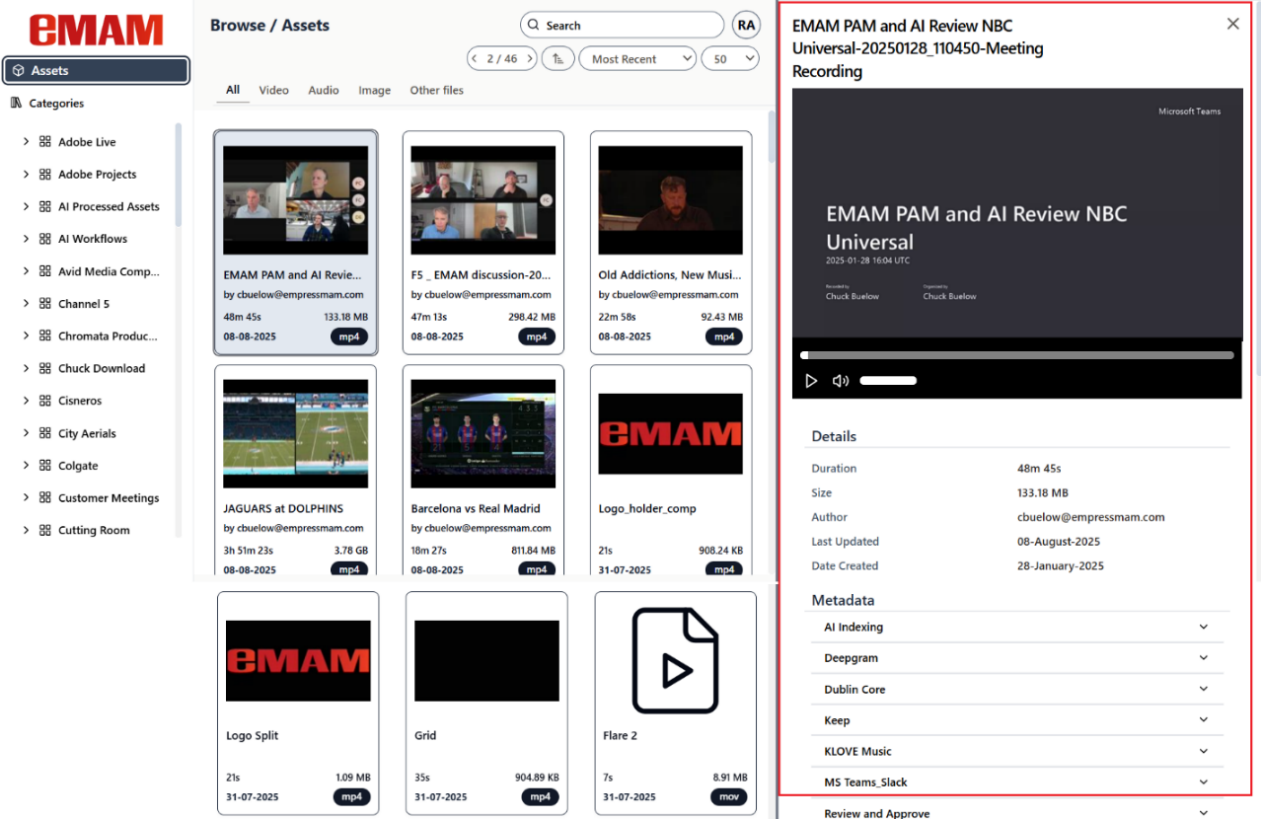Toggle the sort order direction icon

pyautogui.click(x=558, y=59)
